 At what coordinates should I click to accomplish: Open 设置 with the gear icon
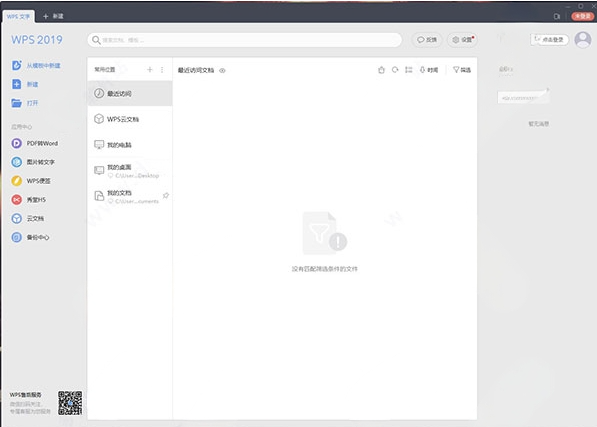click(462, 40)
